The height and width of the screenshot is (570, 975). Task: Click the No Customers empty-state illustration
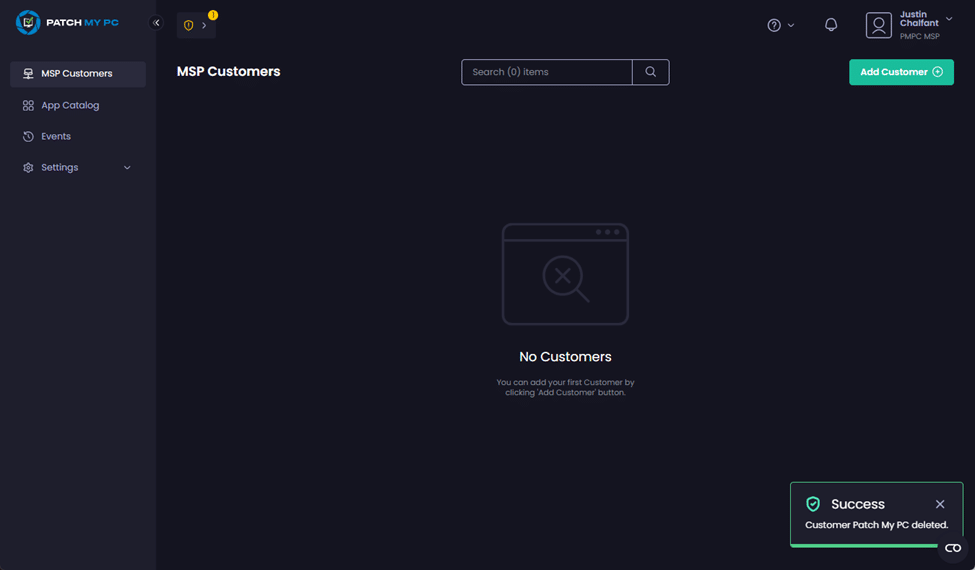(565, 274)
